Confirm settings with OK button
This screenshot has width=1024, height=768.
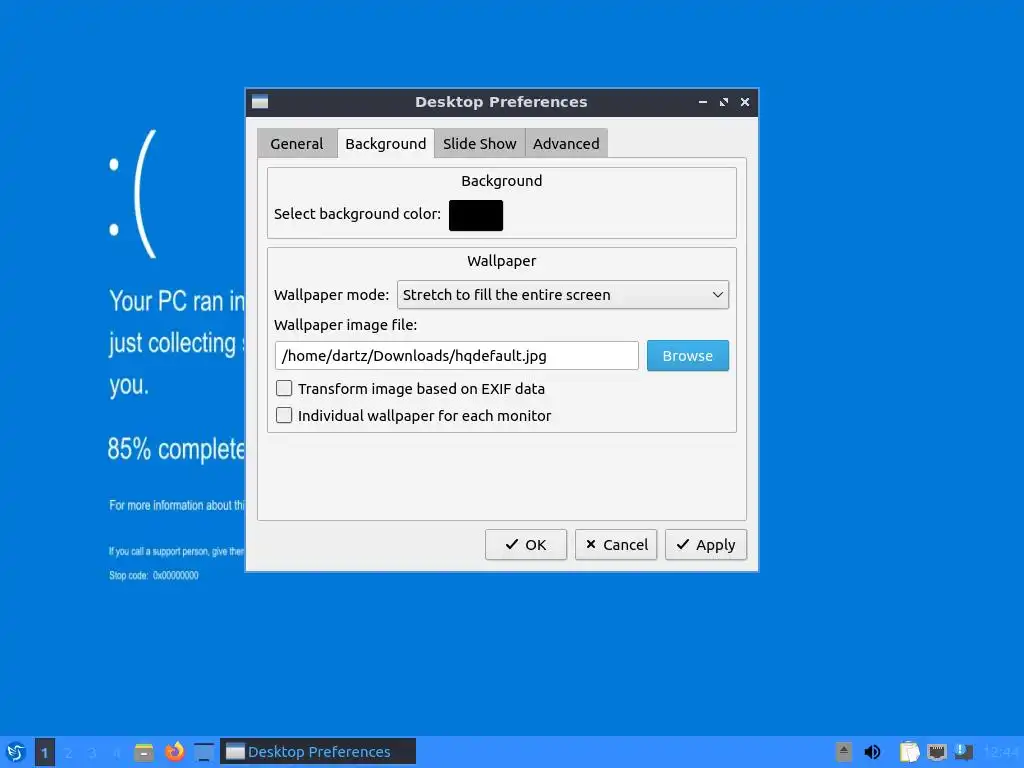526,545
